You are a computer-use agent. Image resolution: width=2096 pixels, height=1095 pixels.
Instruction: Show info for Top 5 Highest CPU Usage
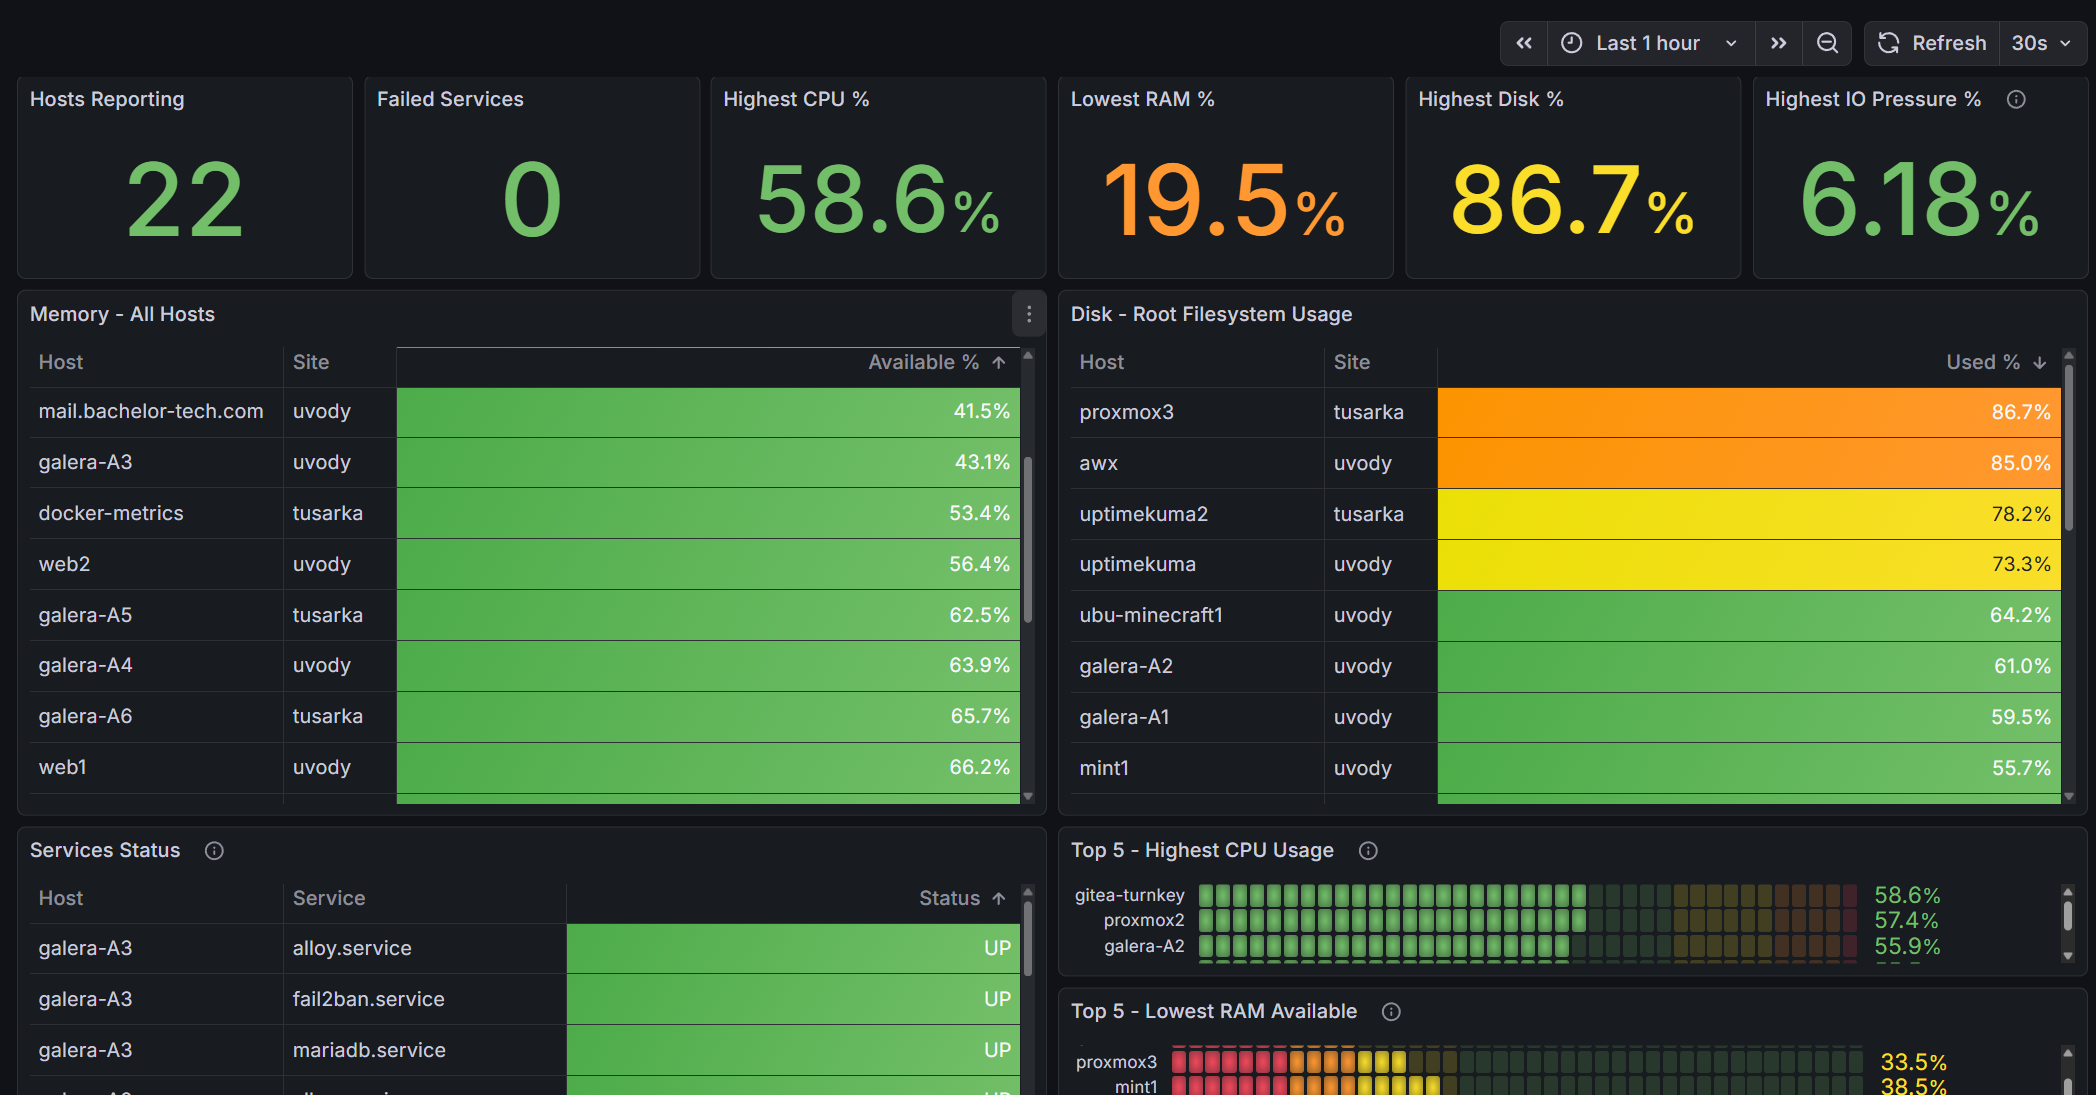1368,850
